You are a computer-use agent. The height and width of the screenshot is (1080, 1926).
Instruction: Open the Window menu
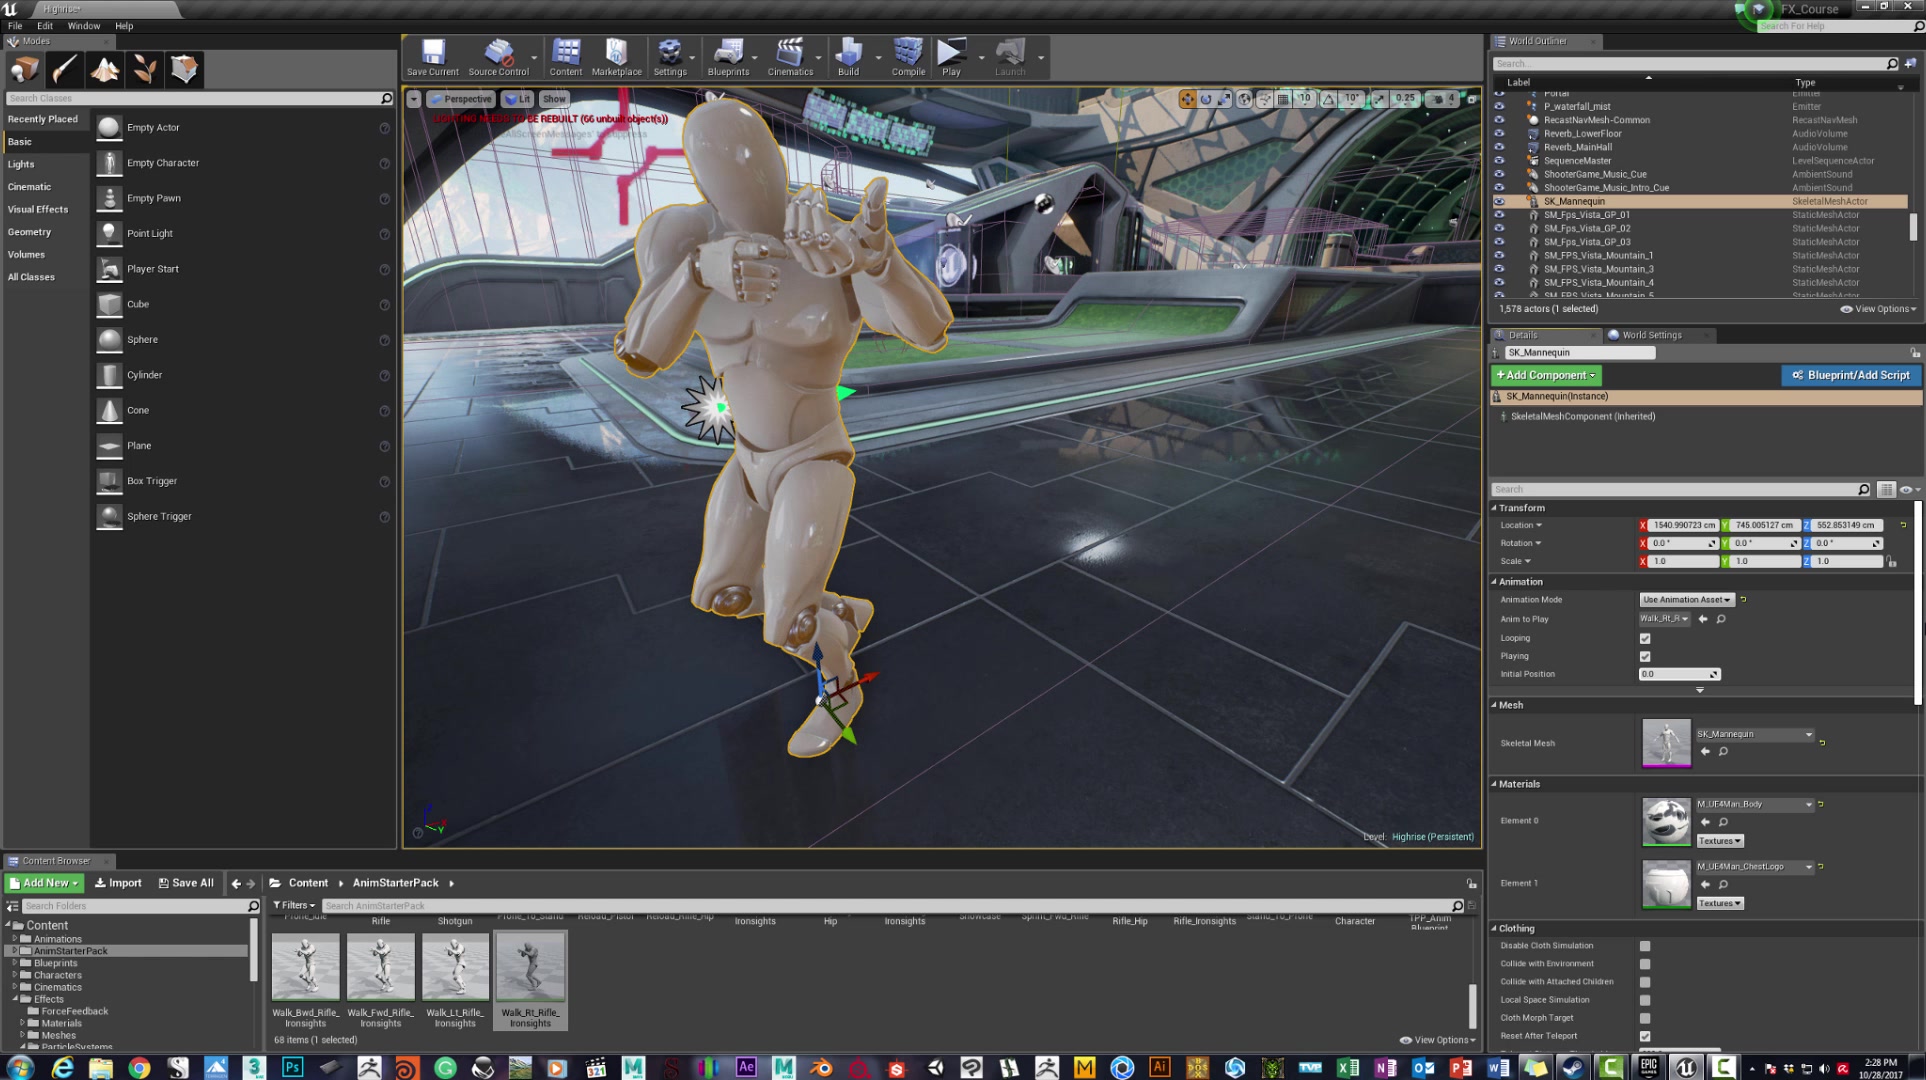(x=83, y=26)
